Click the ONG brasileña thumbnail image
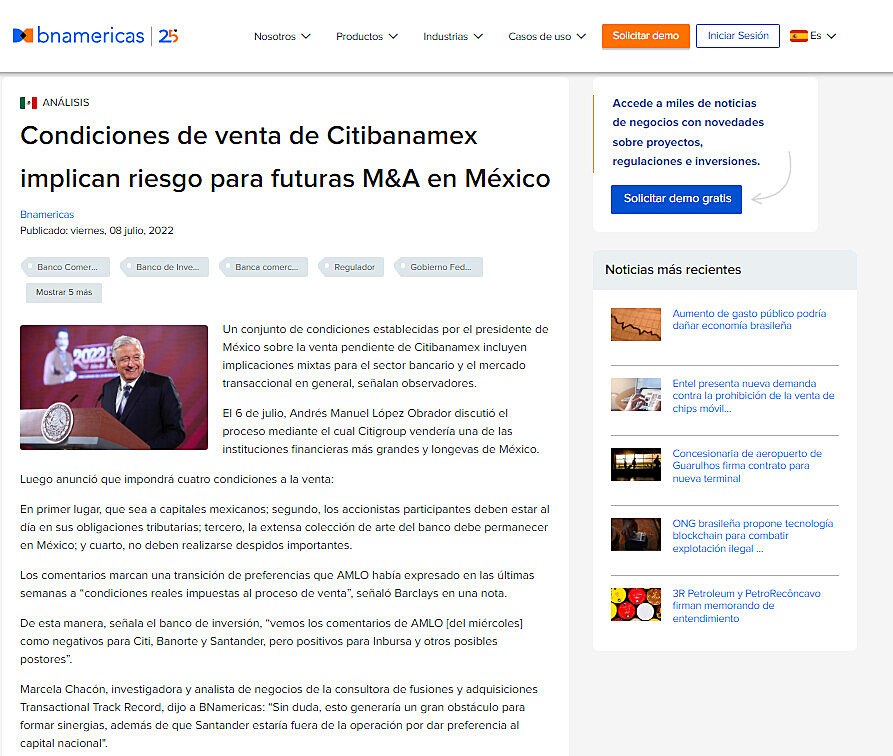893x756 pixels. pos(636,534)
